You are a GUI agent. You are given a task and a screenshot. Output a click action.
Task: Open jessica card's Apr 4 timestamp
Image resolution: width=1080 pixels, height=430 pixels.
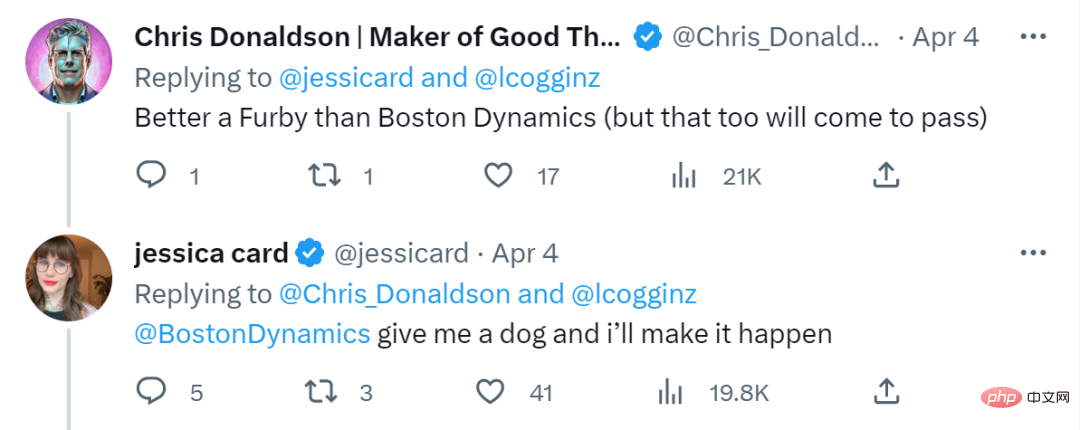[524, 253]
